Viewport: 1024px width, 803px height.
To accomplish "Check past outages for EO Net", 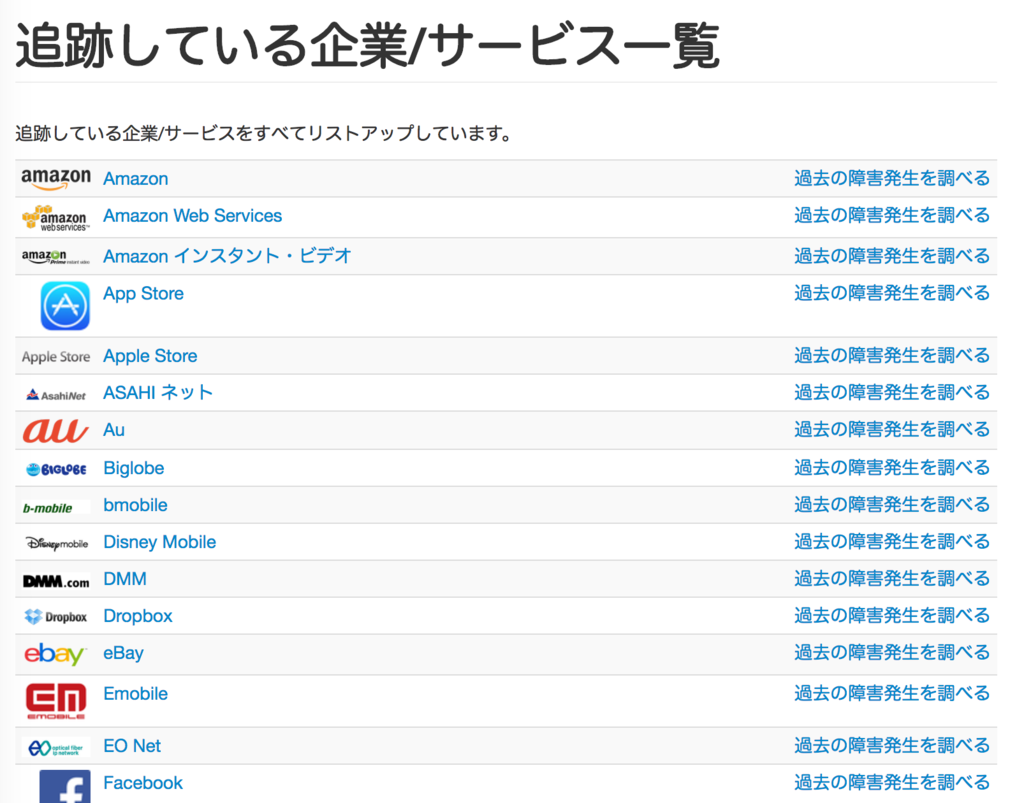I will tap(892, 746).
